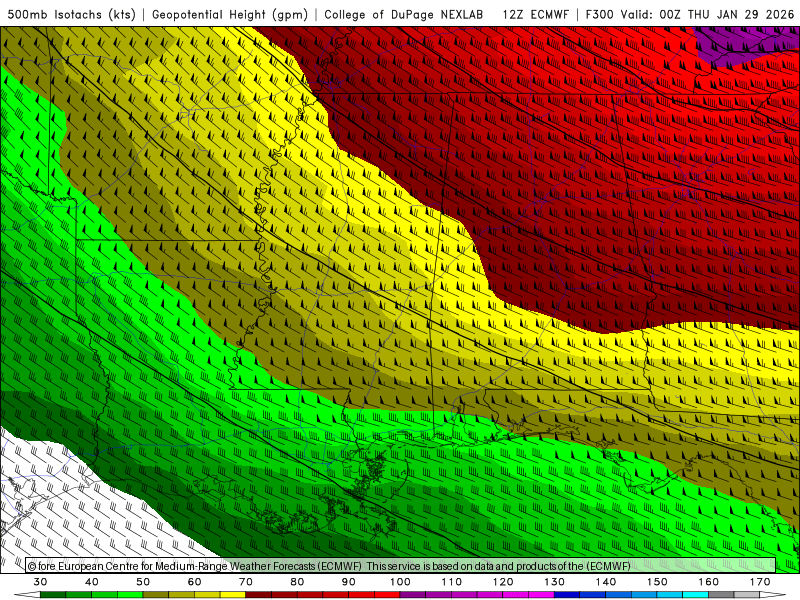Click the color bar label "130"

click(x=554, y=582)
